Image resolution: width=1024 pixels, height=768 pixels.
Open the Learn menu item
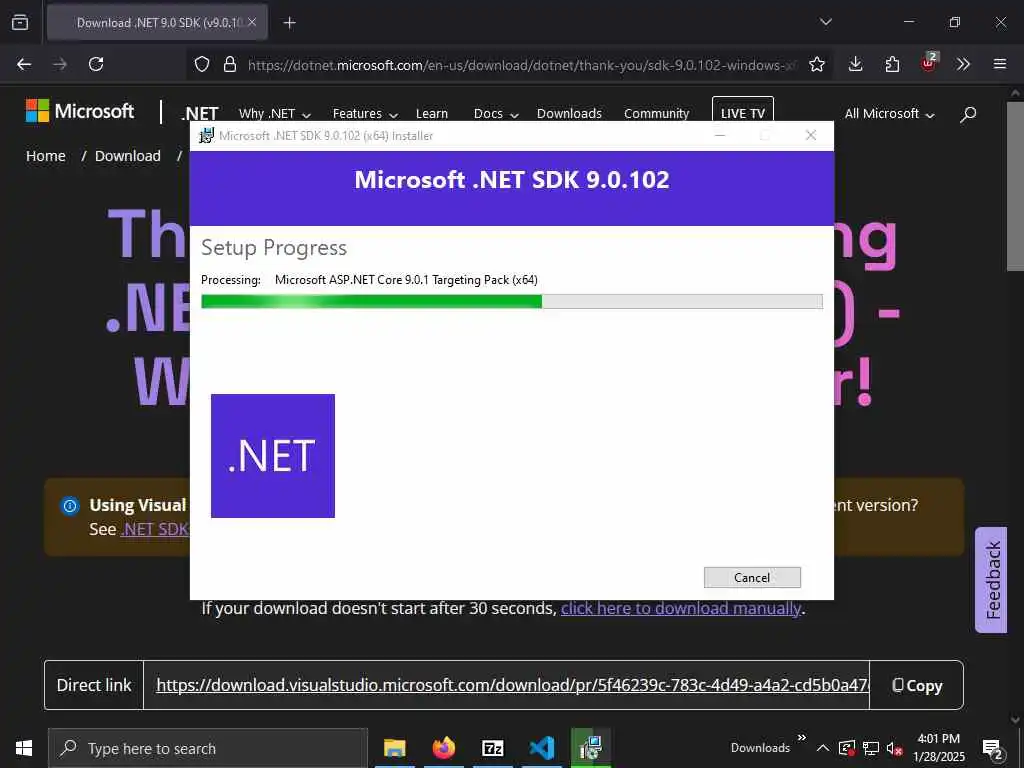432,114
